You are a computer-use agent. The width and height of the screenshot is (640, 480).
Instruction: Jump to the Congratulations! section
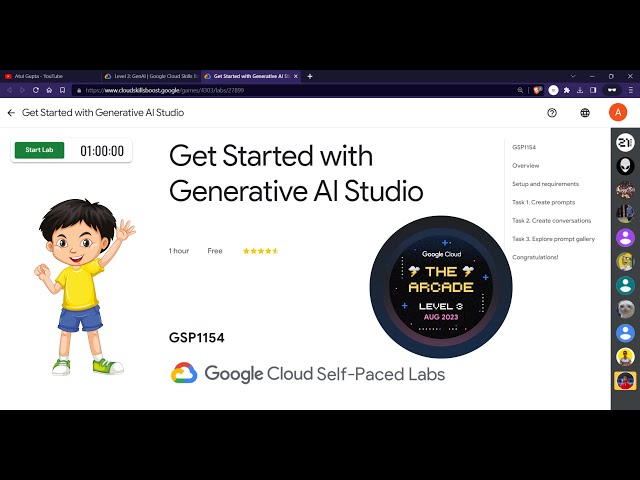(x=535, y=258)
